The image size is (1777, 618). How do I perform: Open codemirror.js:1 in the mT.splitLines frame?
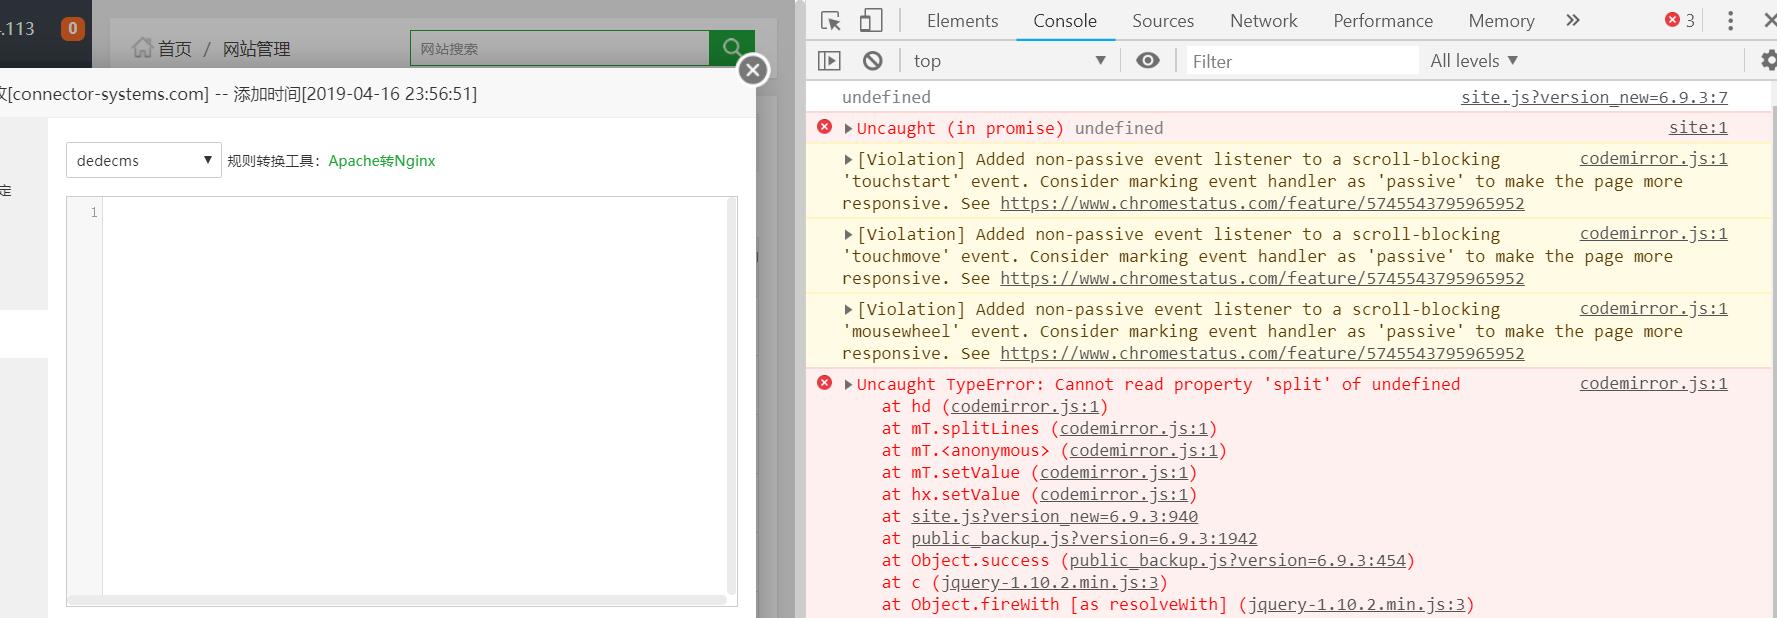1134,428
